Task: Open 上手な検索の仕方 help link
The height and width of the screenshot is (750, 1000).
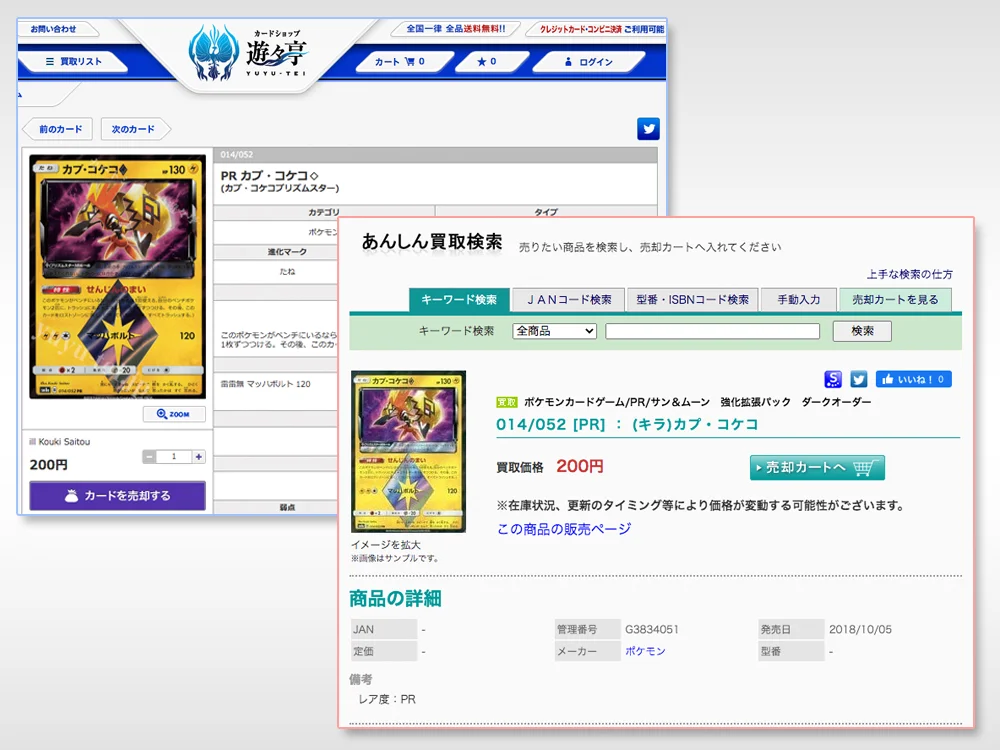Action: pos(909,274)
